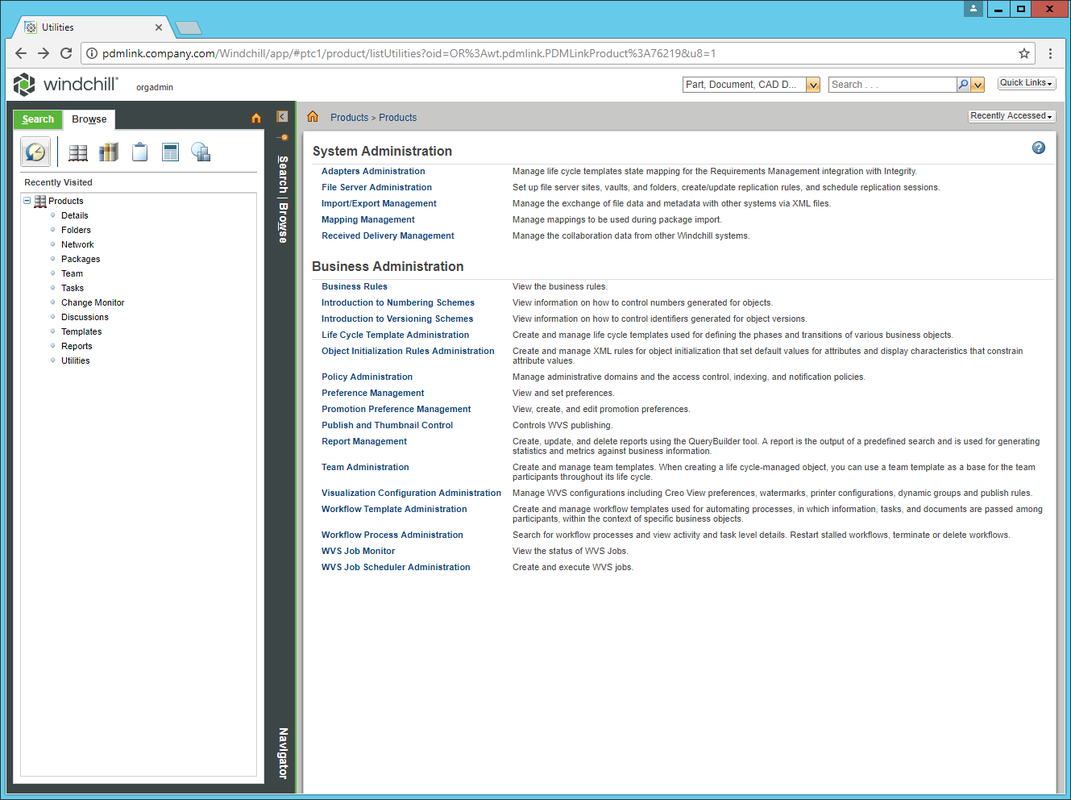Click the browser address bar
1071x800 pixels.
point(557,53)
